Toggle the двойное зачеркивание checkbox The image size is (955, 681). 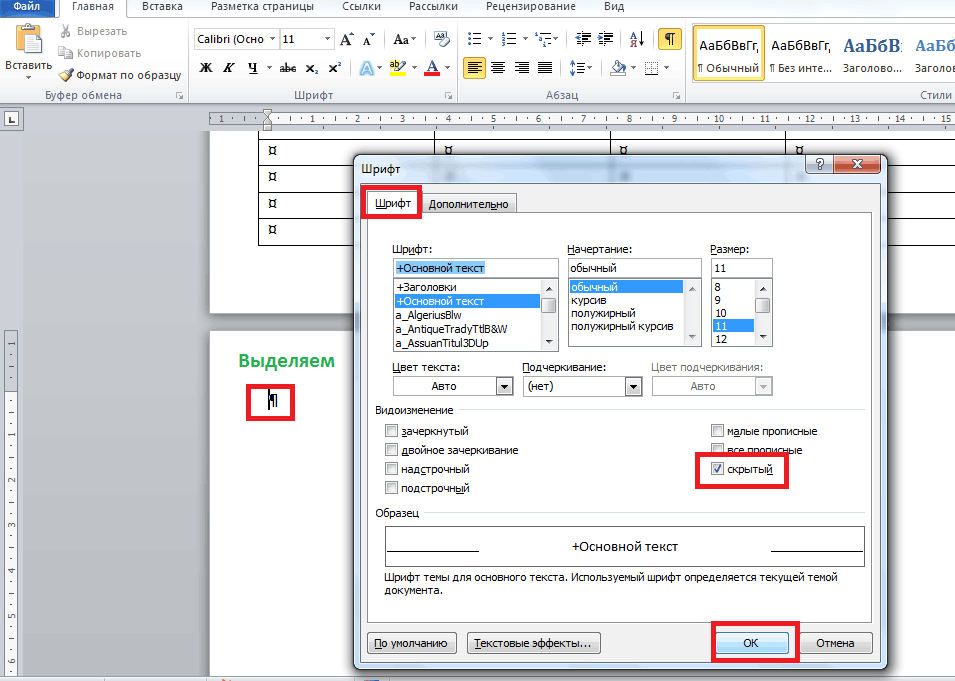(x=391, y=450)
